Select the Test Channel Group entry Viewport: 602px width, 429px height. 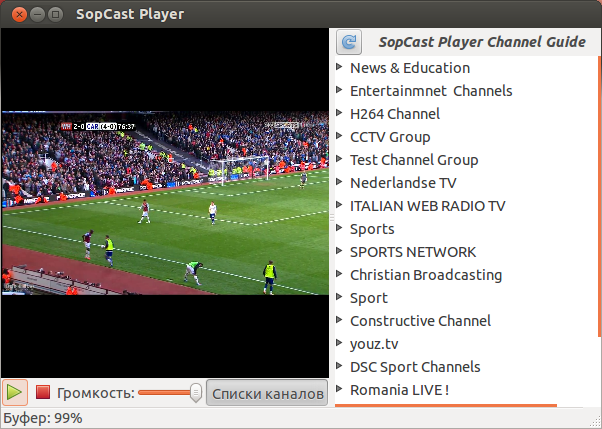pyautogui.click(x=414, y=160)
